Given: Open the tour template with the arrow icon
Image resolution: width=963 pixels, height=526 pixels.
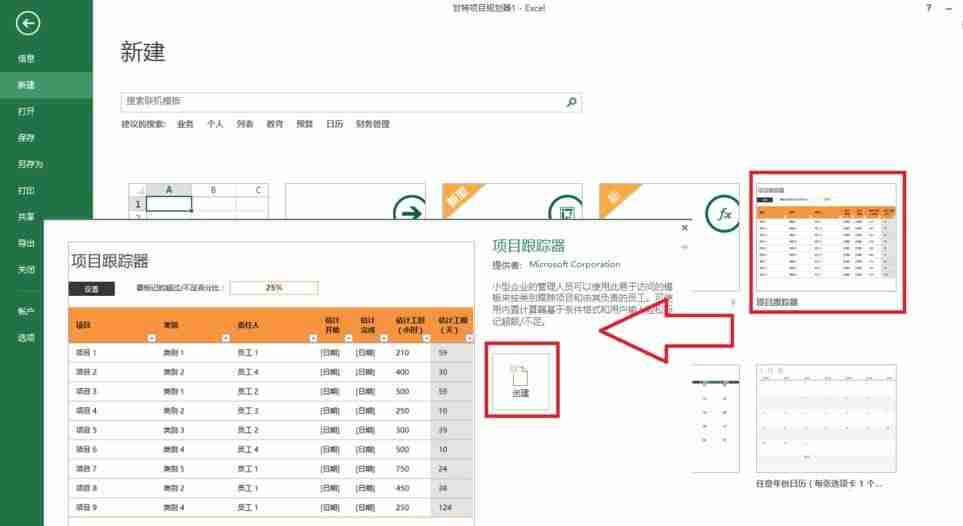Looking at the screenshot, I should click(355, 201).
